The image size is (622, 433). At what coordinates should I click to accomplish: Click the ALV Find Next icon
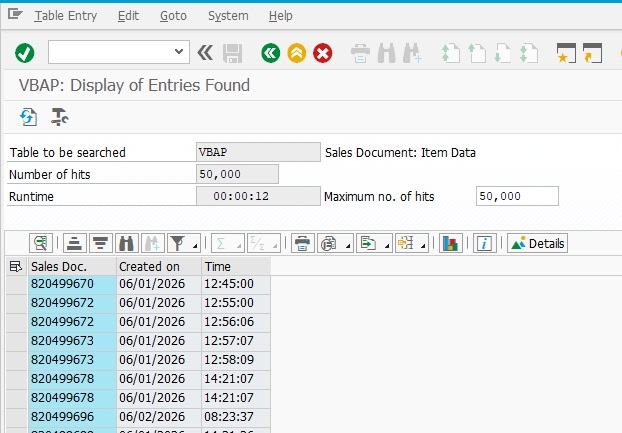[x=152, y=243]
